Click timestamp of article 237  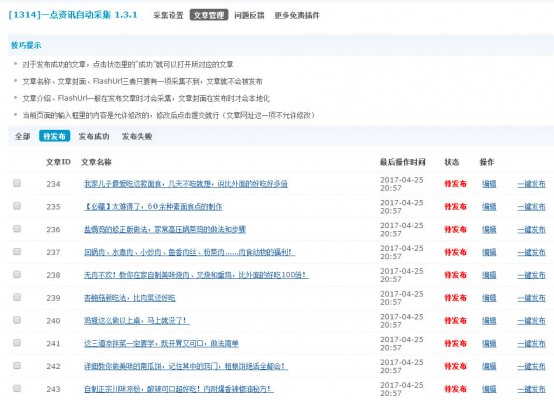[x=402, y=252]
